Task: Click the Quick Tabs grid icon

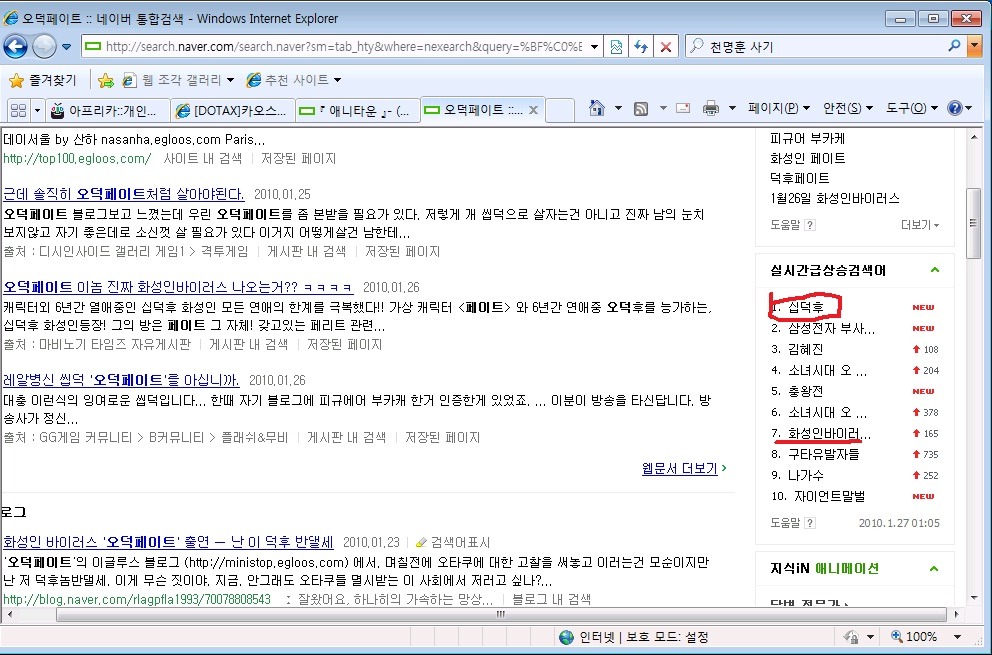Action: coord(18,110)
